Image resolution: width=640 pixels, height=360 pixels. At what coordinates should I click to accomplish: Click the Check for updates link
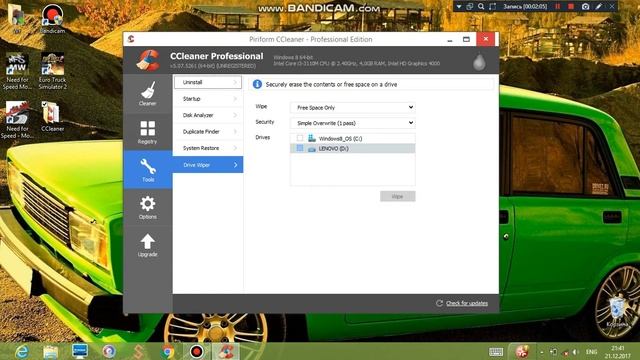[x=467, y=303]
